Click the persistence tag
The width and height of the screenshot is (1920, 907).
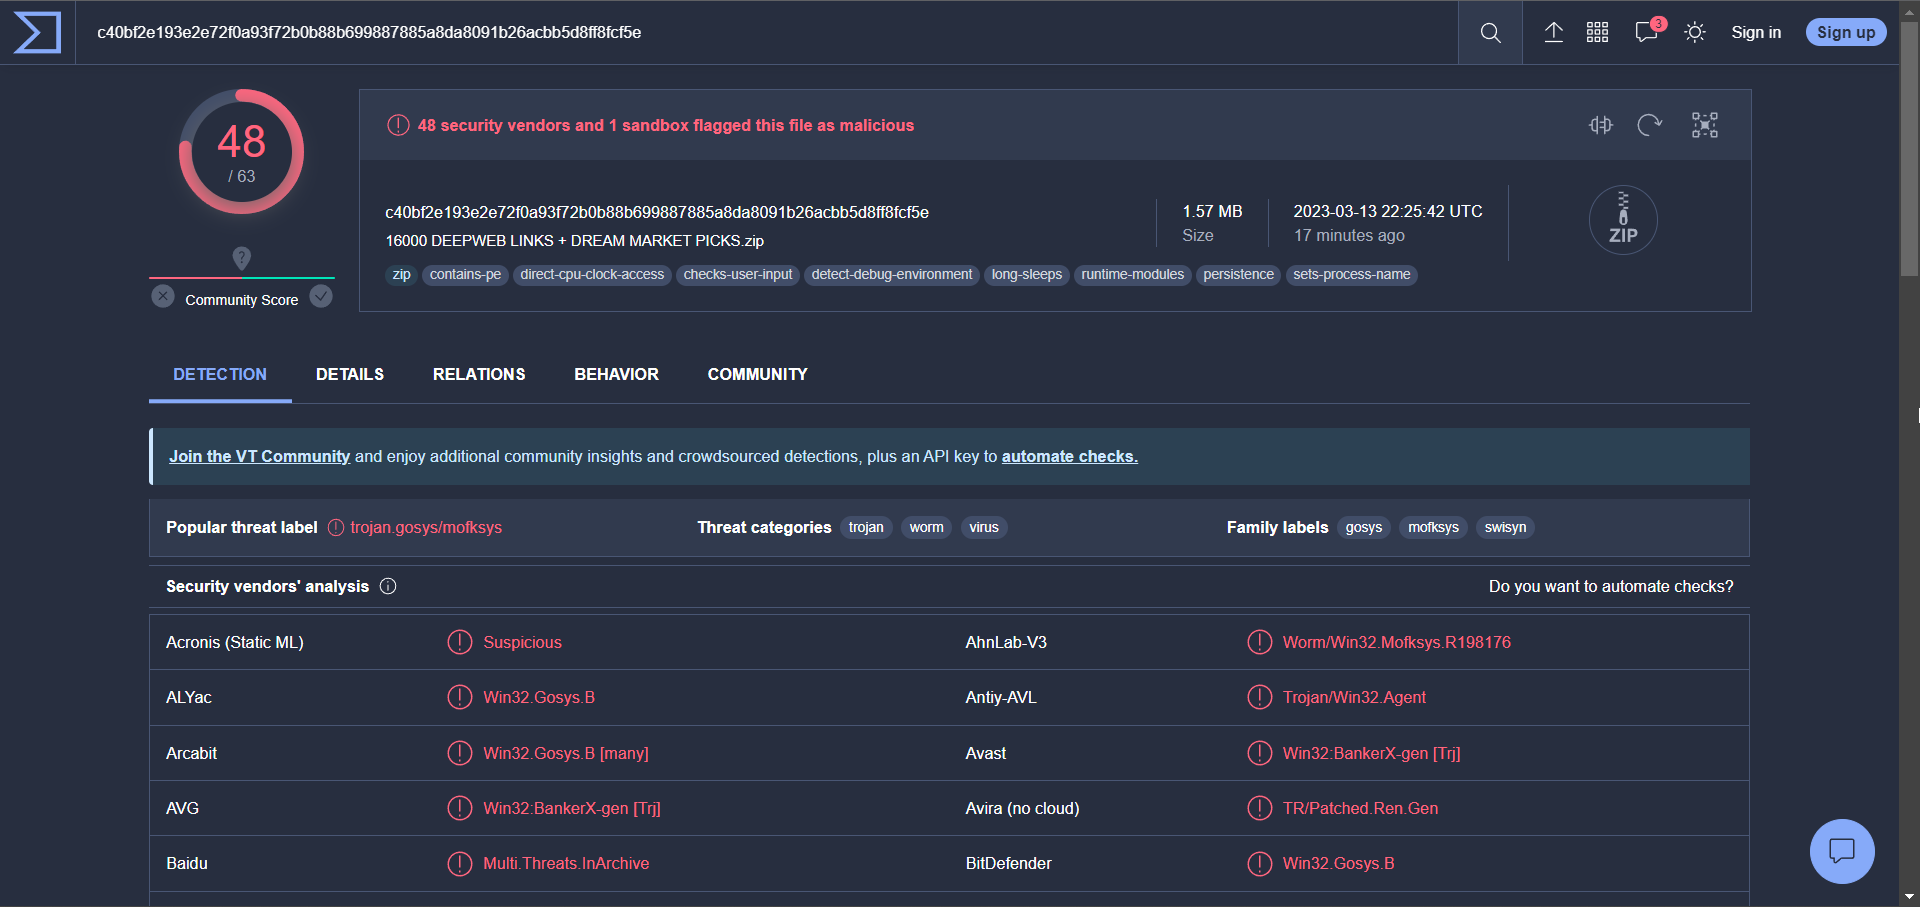[1238, 275]
